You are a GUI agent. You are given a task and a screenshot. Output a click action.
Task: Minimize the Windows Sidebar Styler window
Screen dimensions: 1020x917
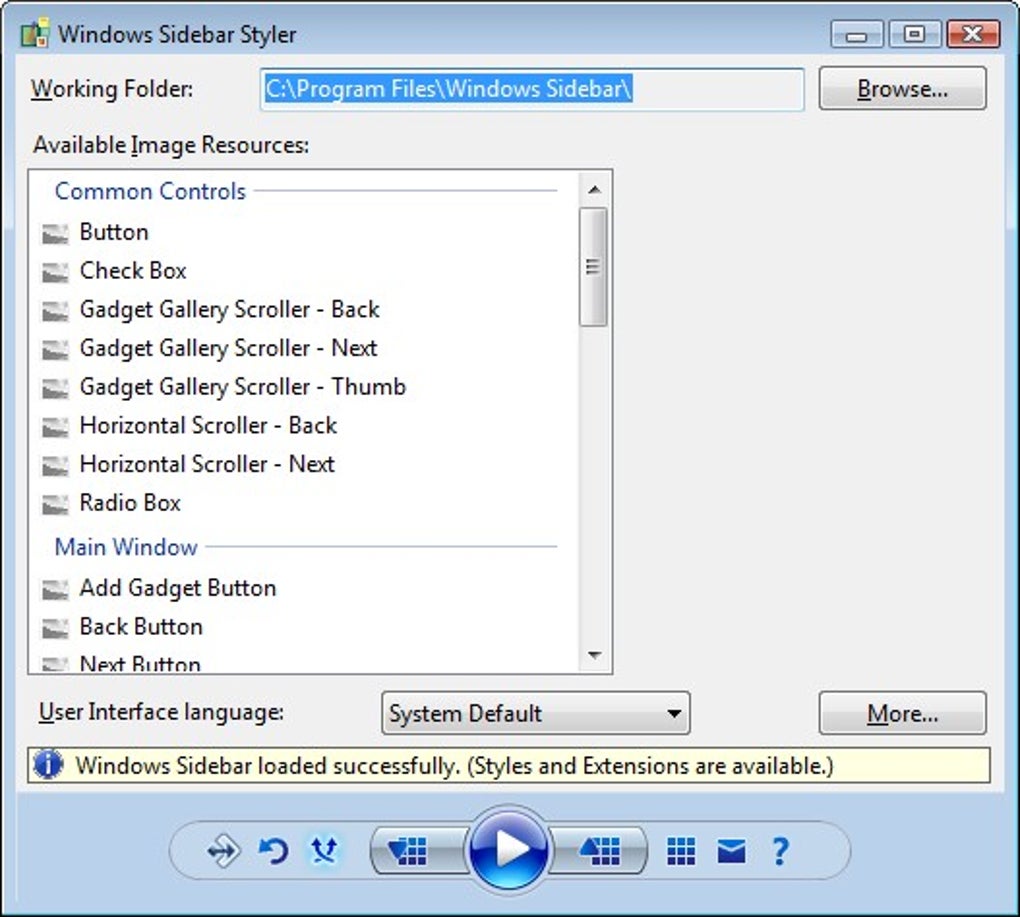(x=857, y=34)
